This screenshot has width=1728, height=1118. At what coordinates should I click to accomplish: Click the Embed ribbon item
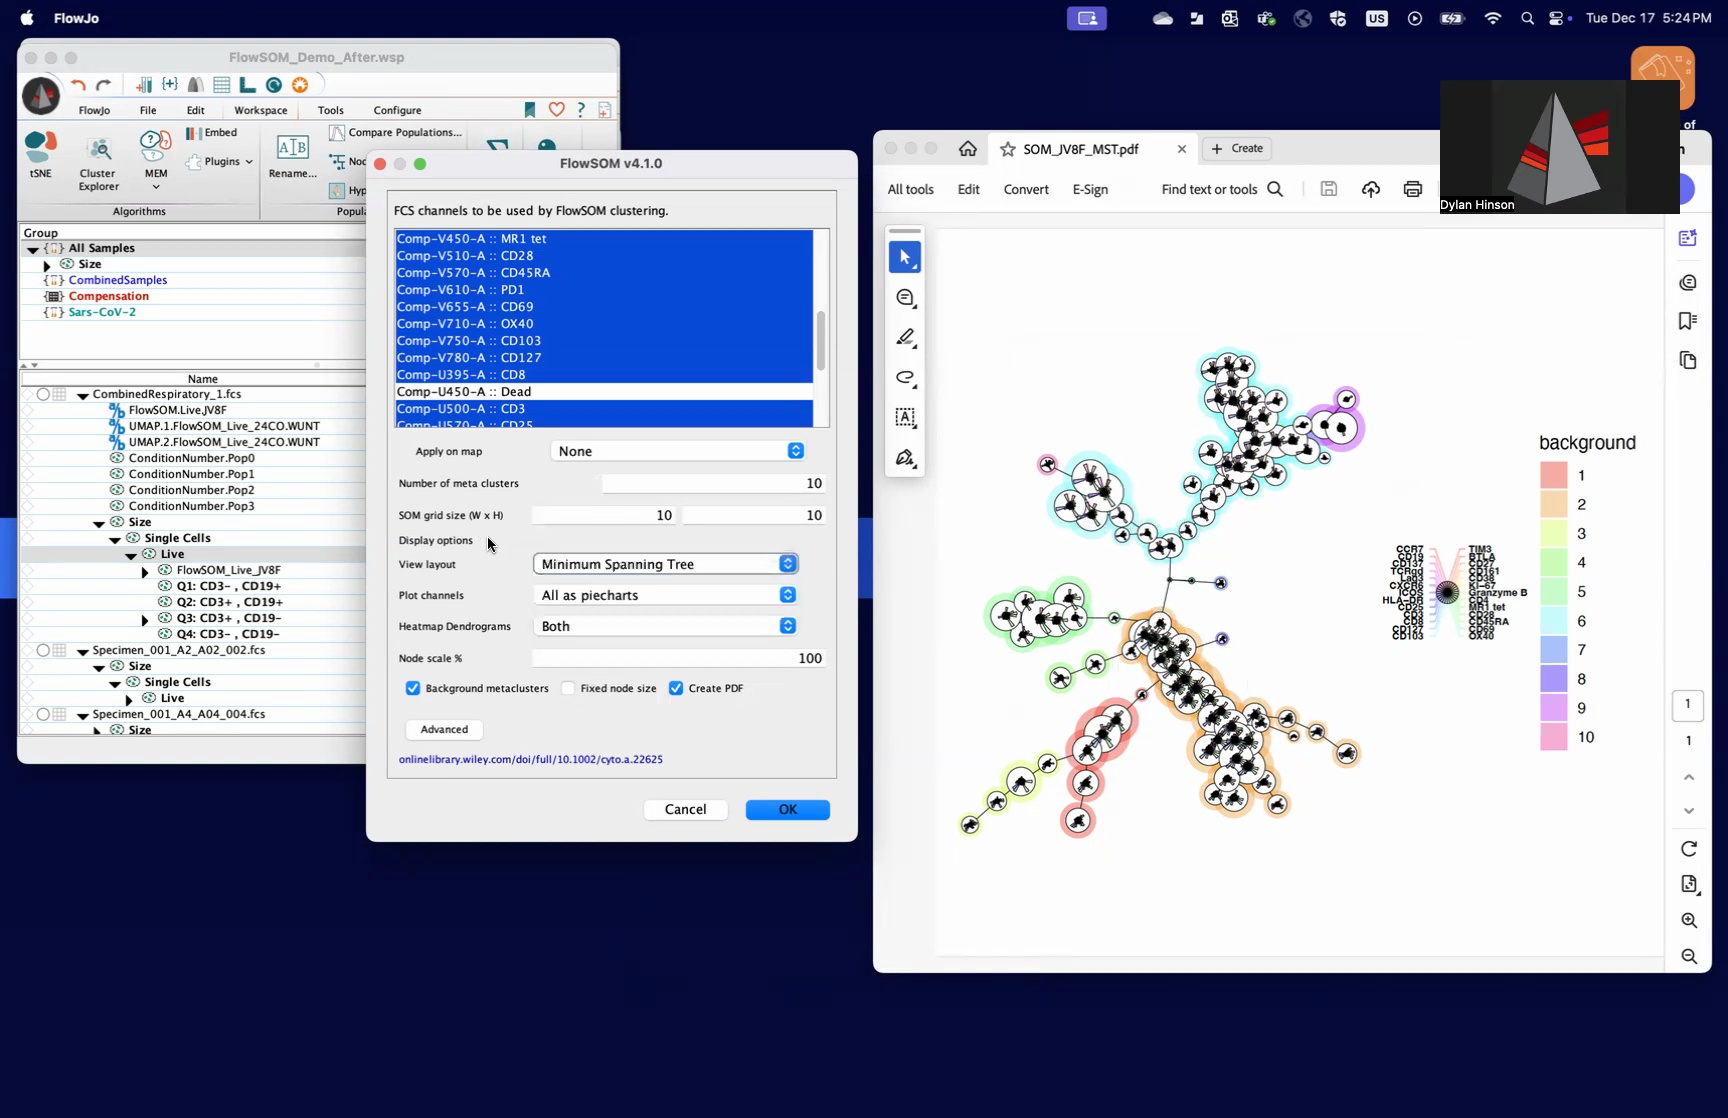pyautogui.click(x=212, y=133)
